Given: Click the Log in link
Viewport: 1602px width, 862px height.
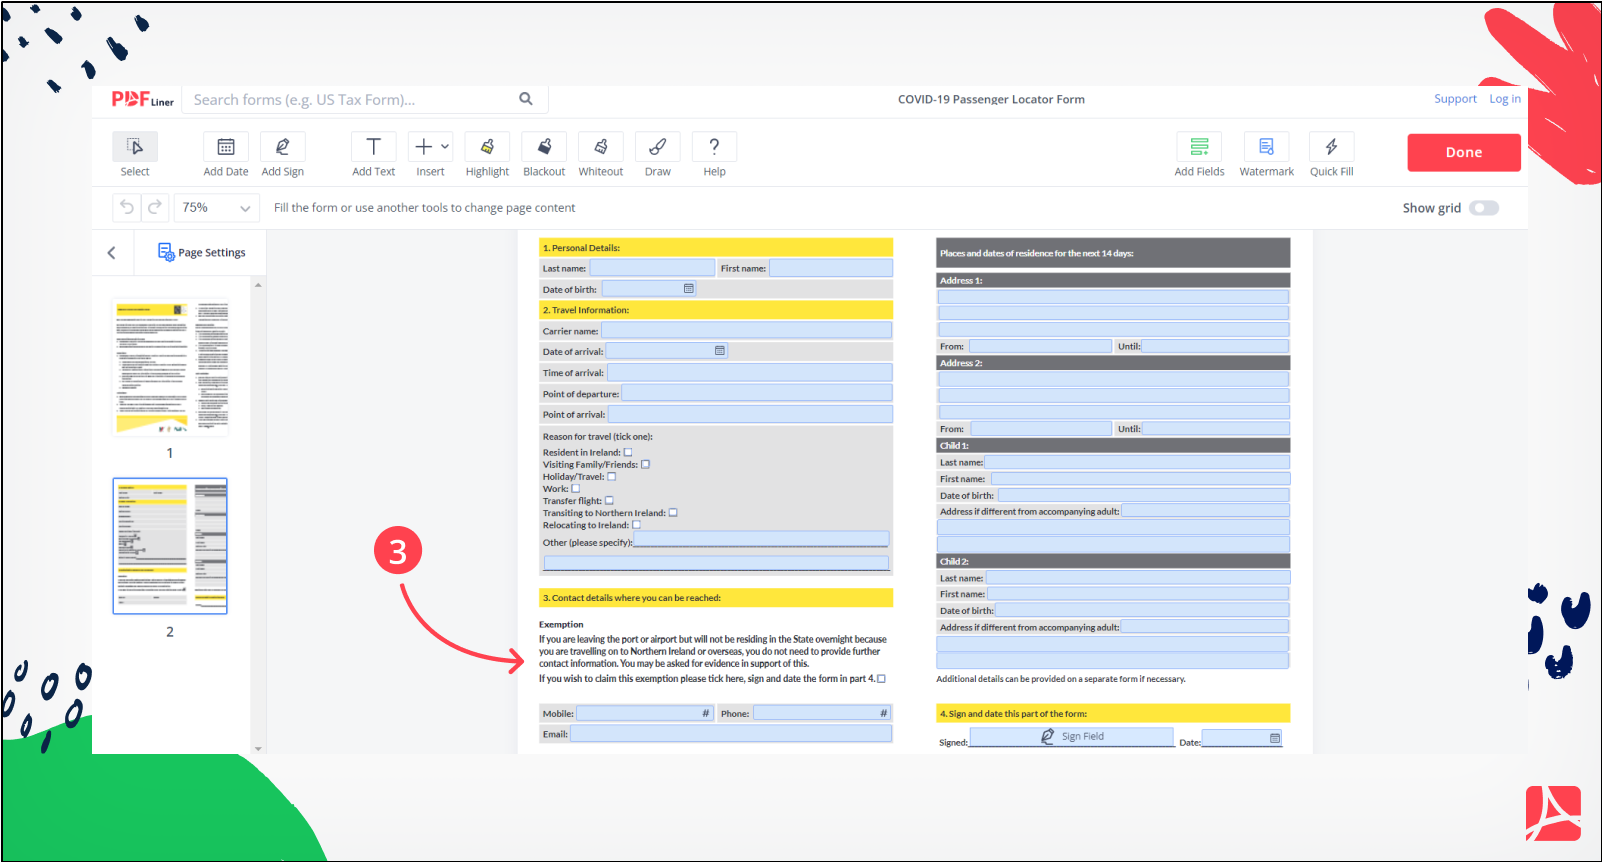Looking at the screenshot, I should (1505, 99).
